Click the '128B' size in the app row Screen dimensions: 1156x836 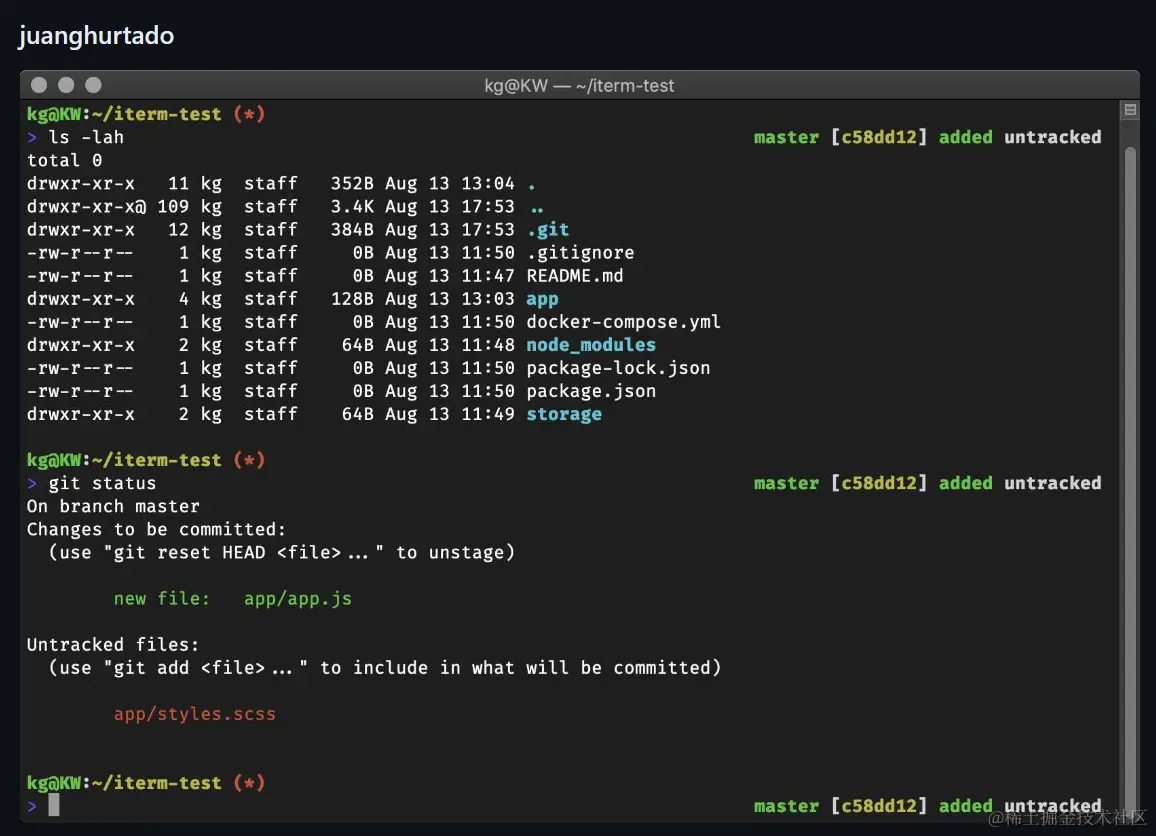(x=352, y=299)
